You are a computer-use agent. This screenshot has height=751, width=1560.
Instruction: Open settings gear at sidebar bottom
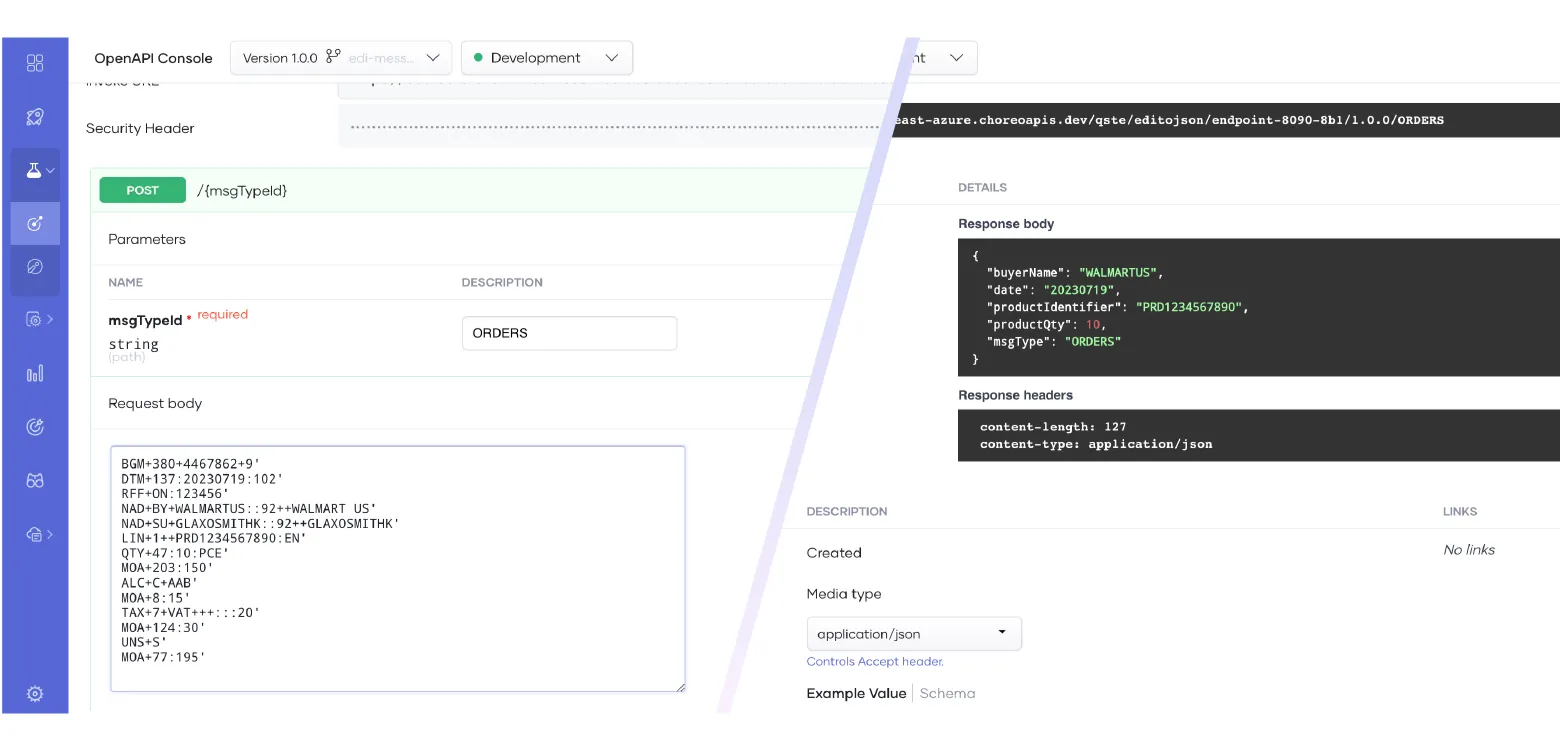tap(35, 694)
